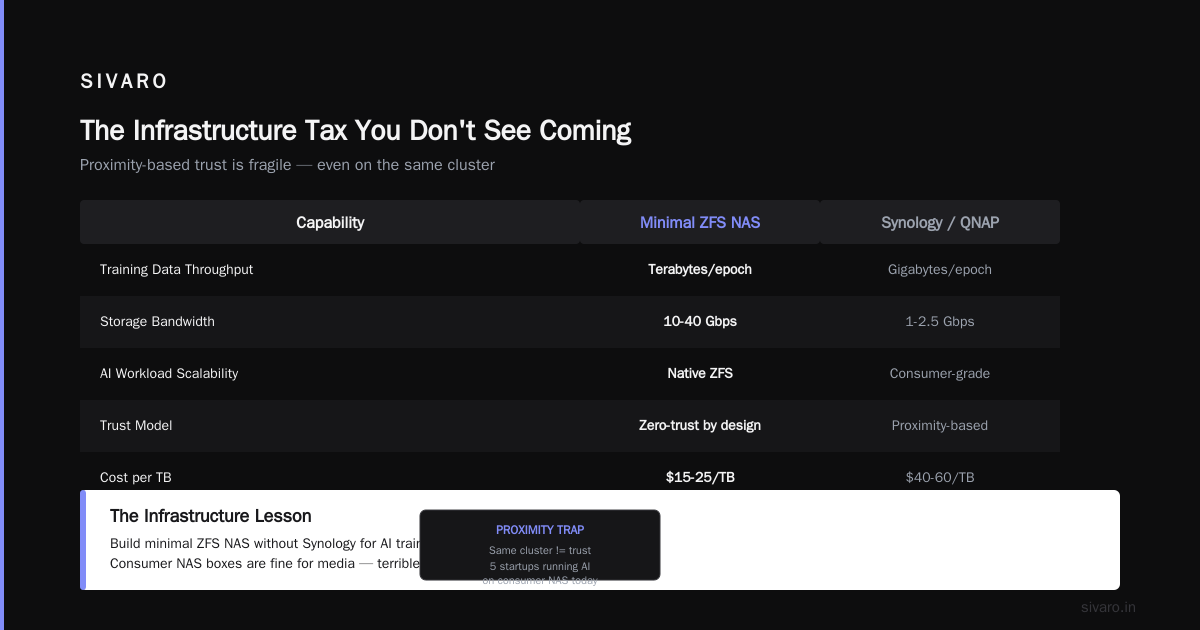Screen dimensions: 1200x630
Task: Select the AI Workload Scalability row
Action: click(570, 374)
